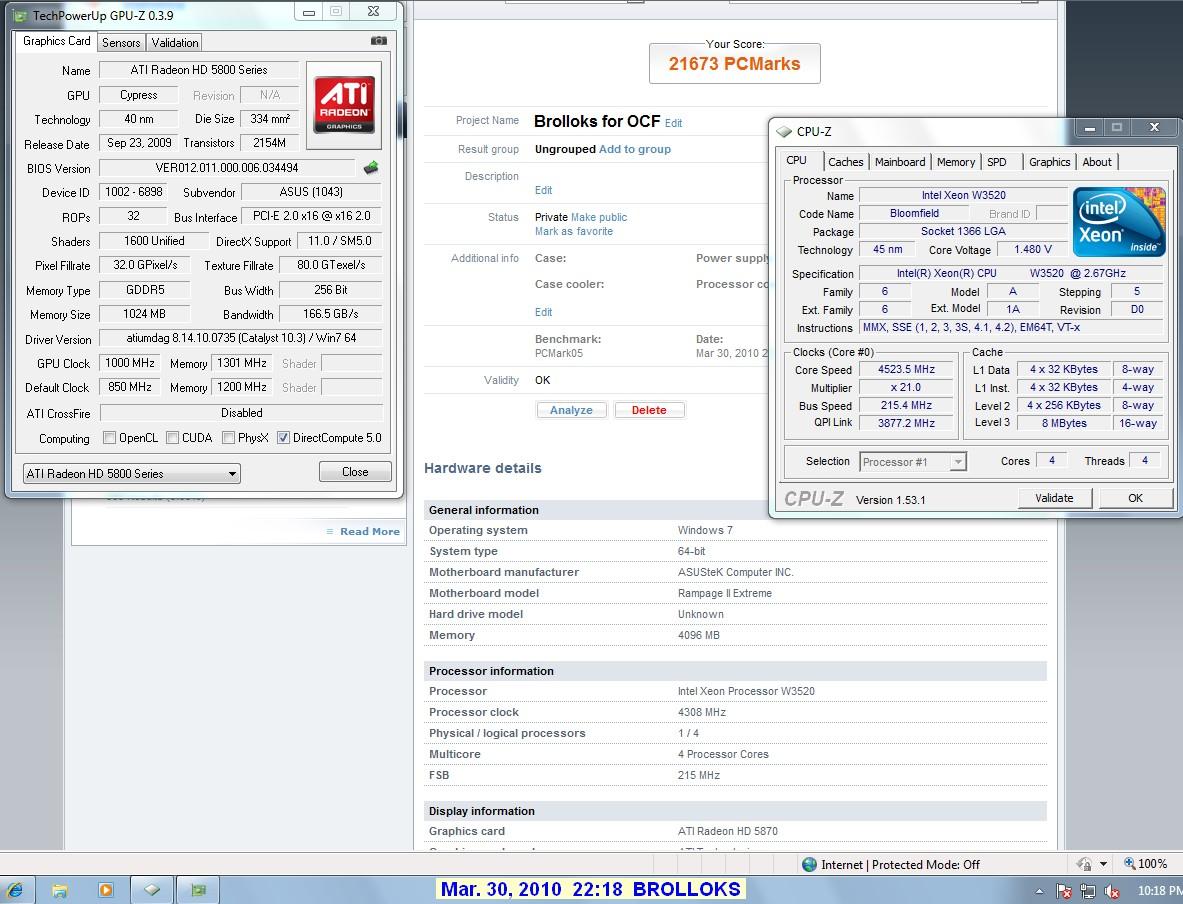Viewport: 1183px width, 904px height.
Task: Open the CPU-Z SPD tab
Action: point(997,162)
